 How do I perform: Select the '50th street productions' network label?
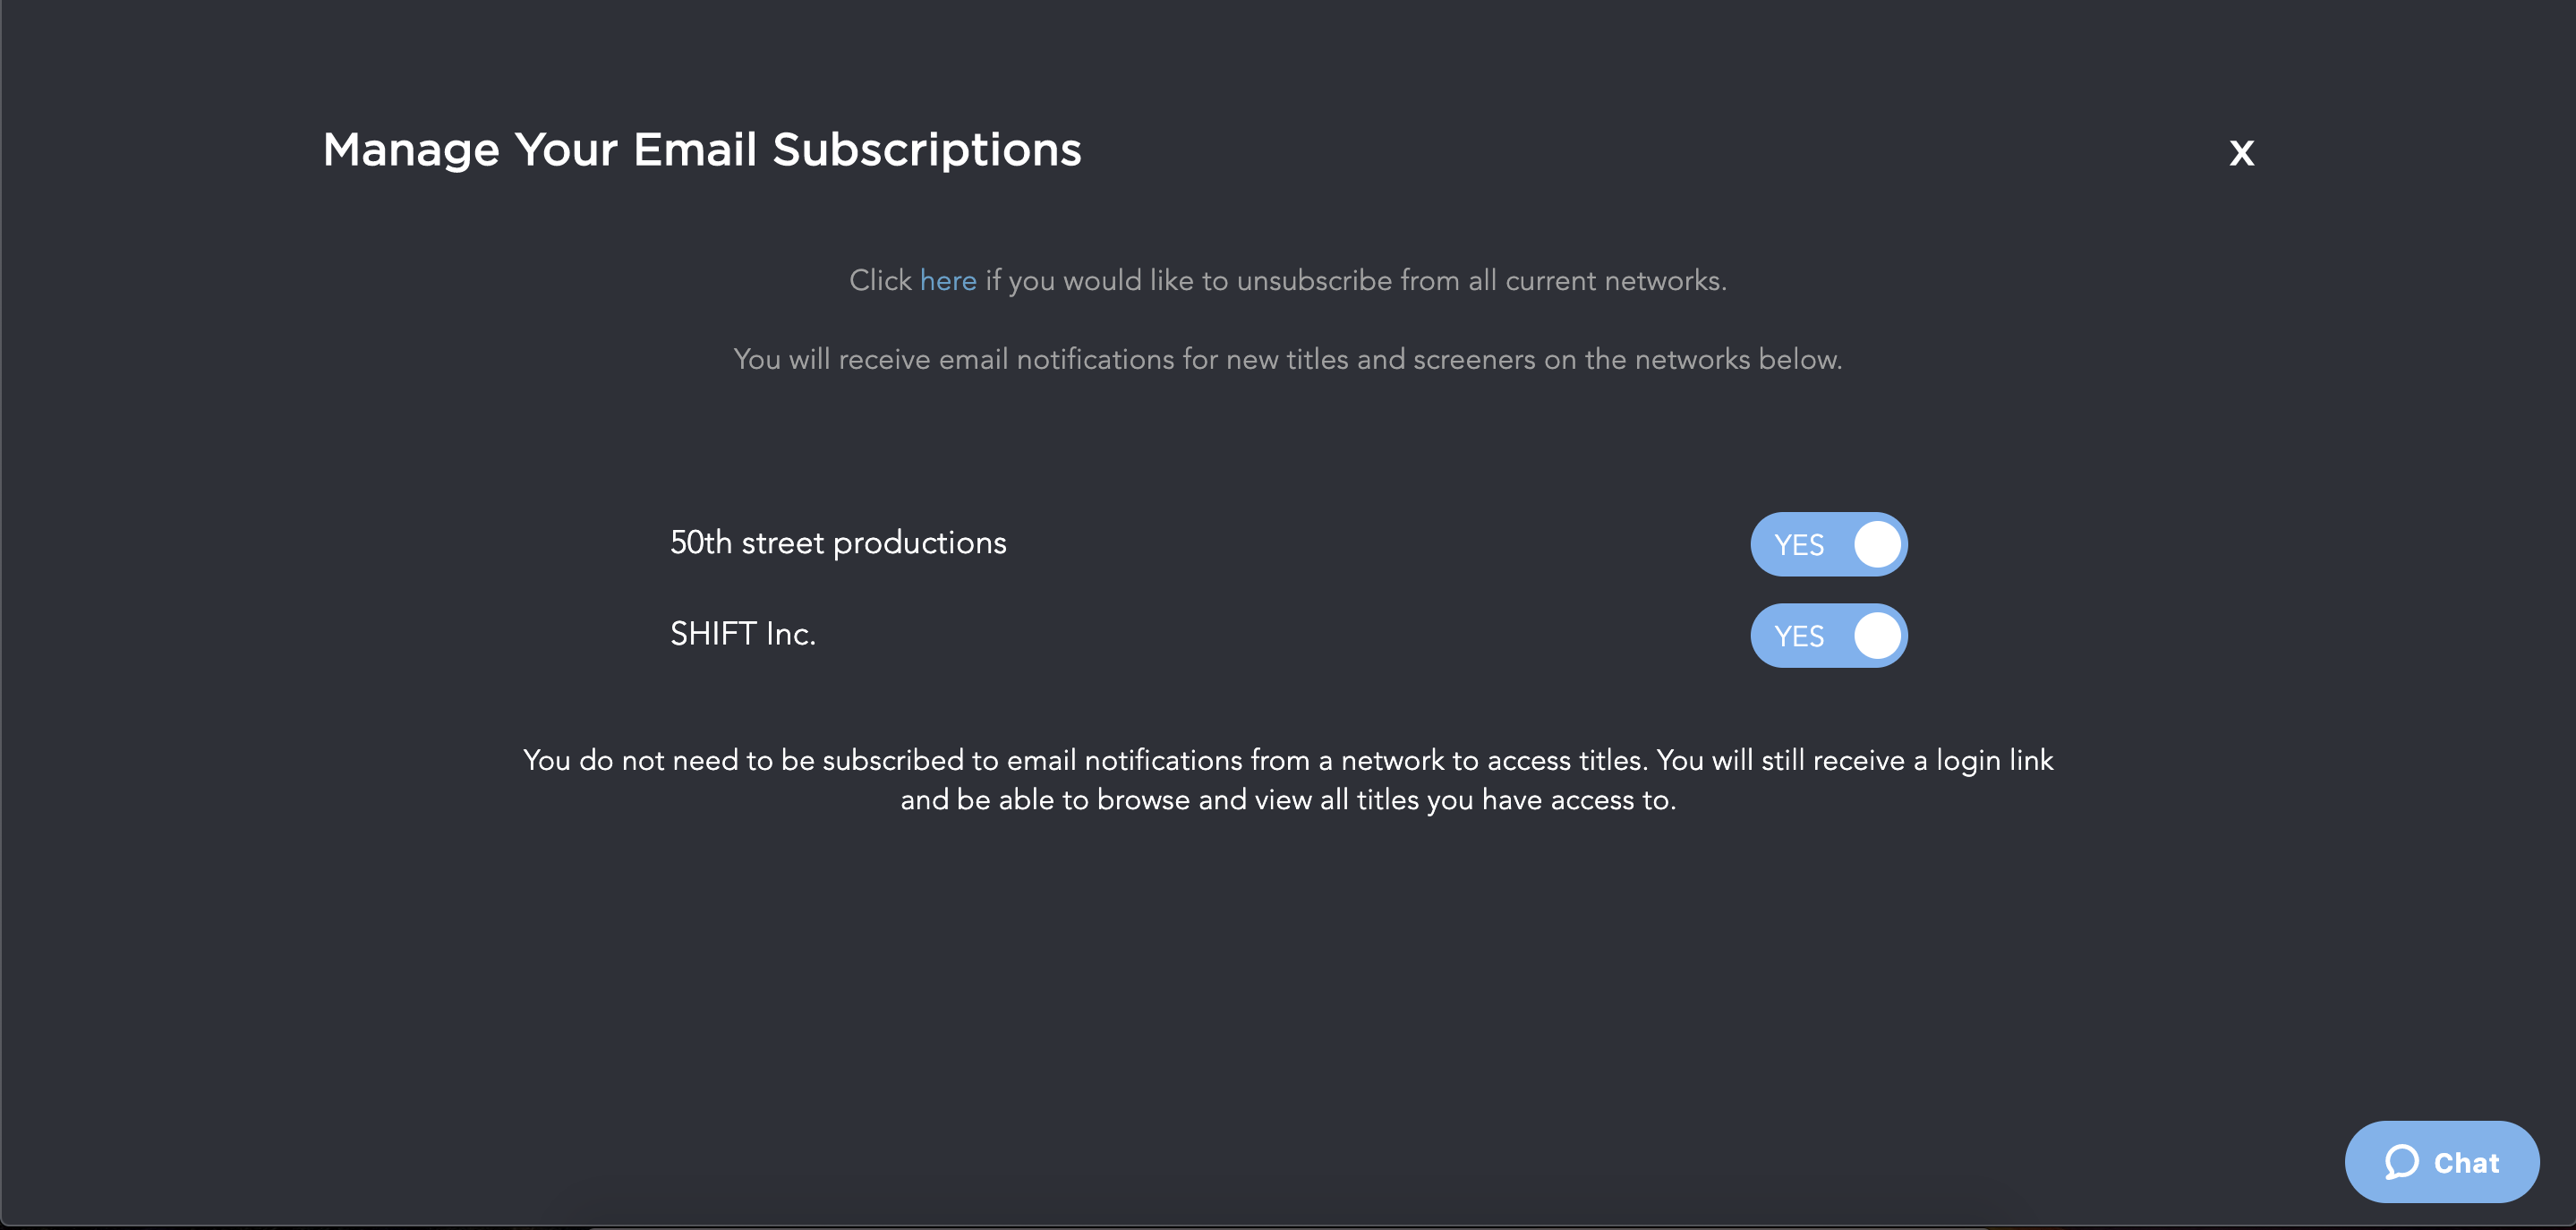click(x=838, y=543)
